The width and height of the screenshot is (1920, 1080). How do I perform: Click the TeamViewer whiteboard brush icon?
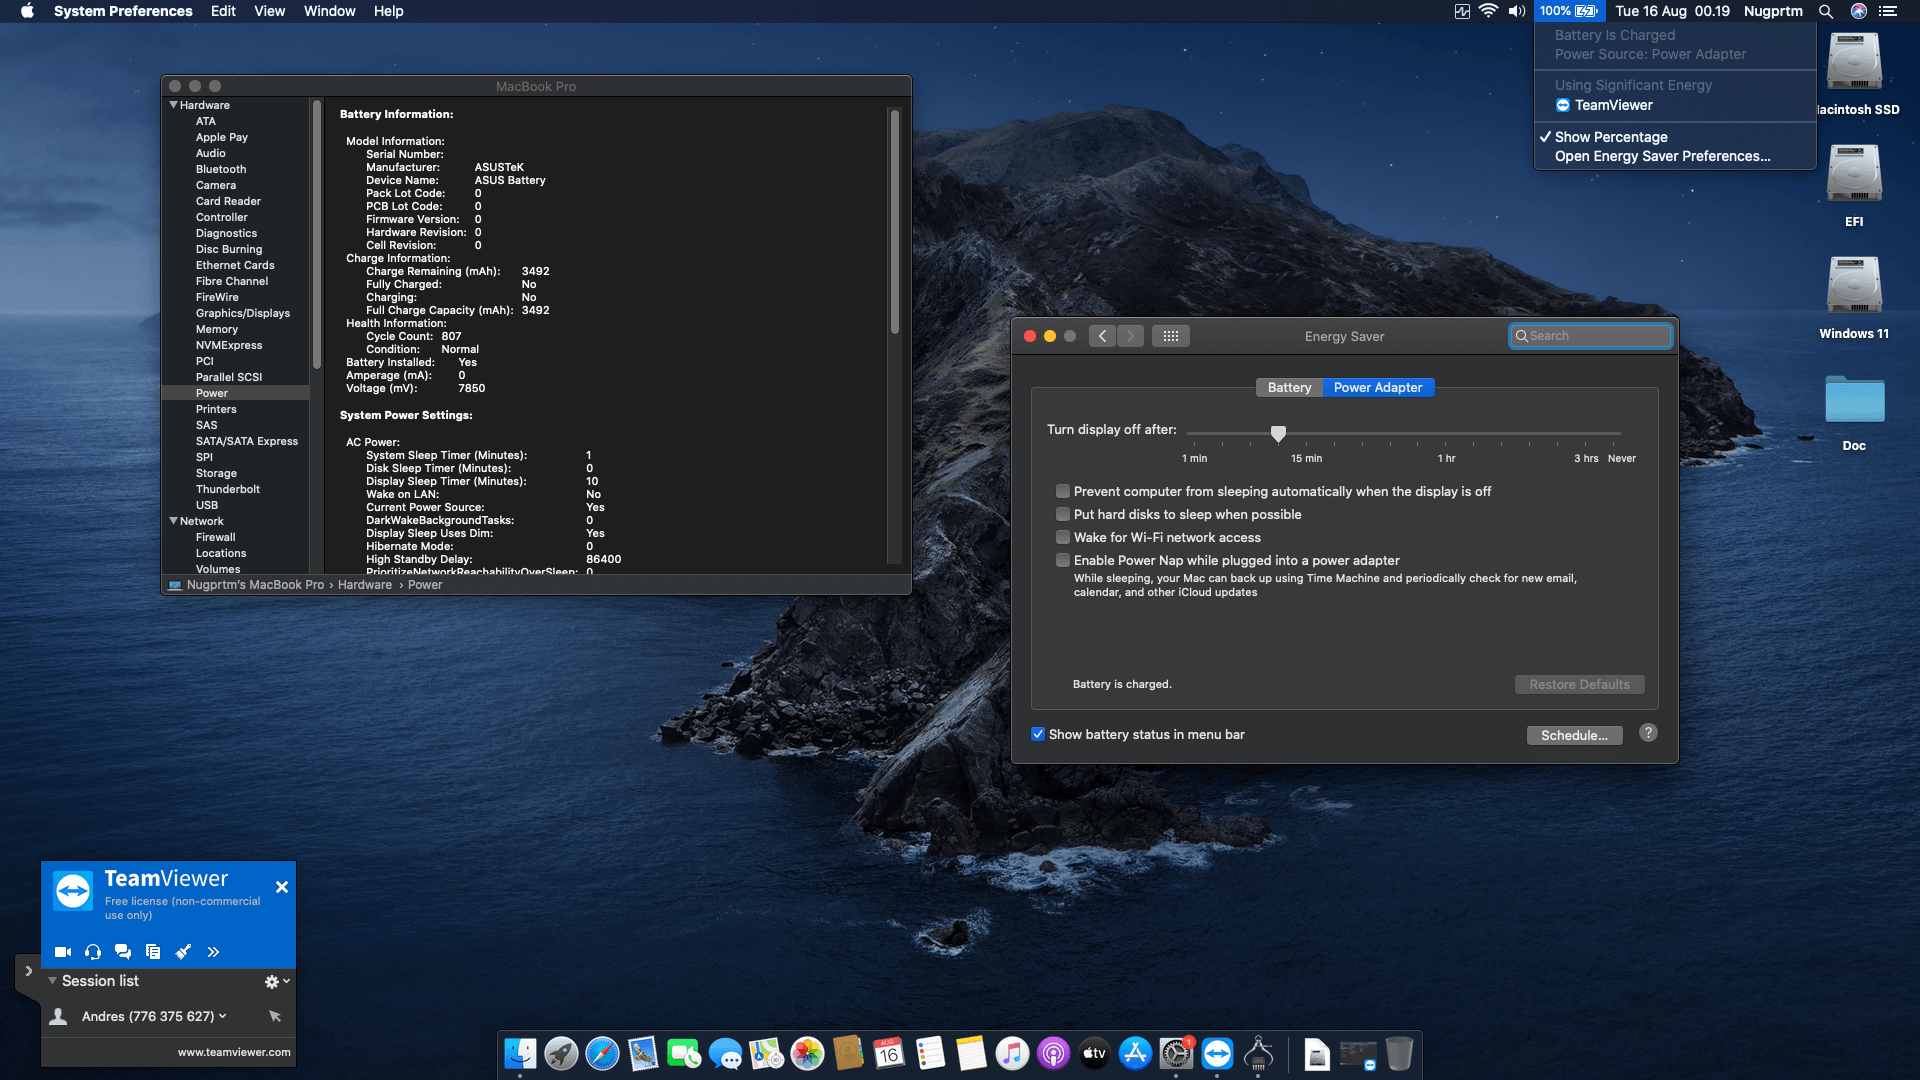coord(183,952)
